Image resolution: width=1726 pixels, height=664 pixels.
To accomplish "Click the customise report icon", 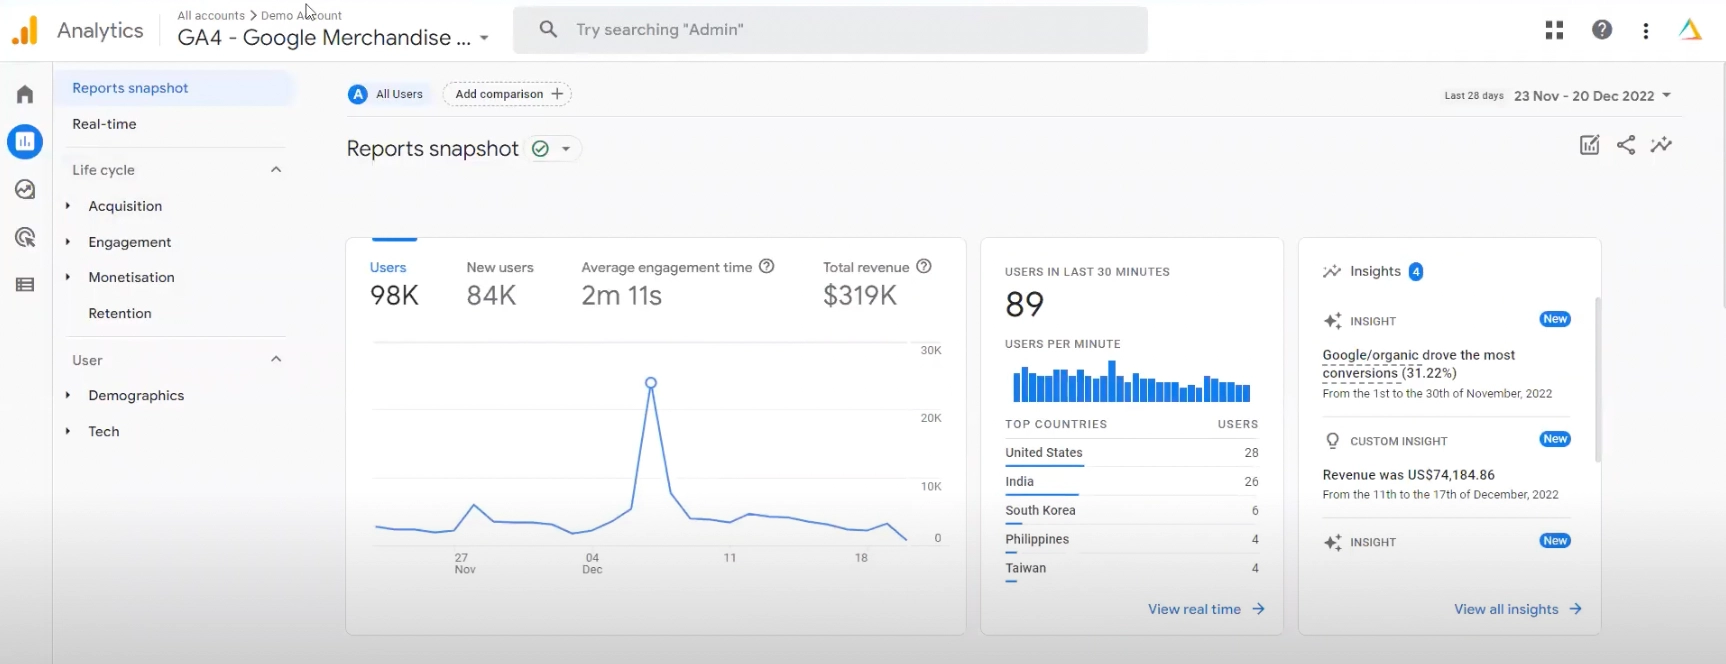I will tap(1589, 145).
